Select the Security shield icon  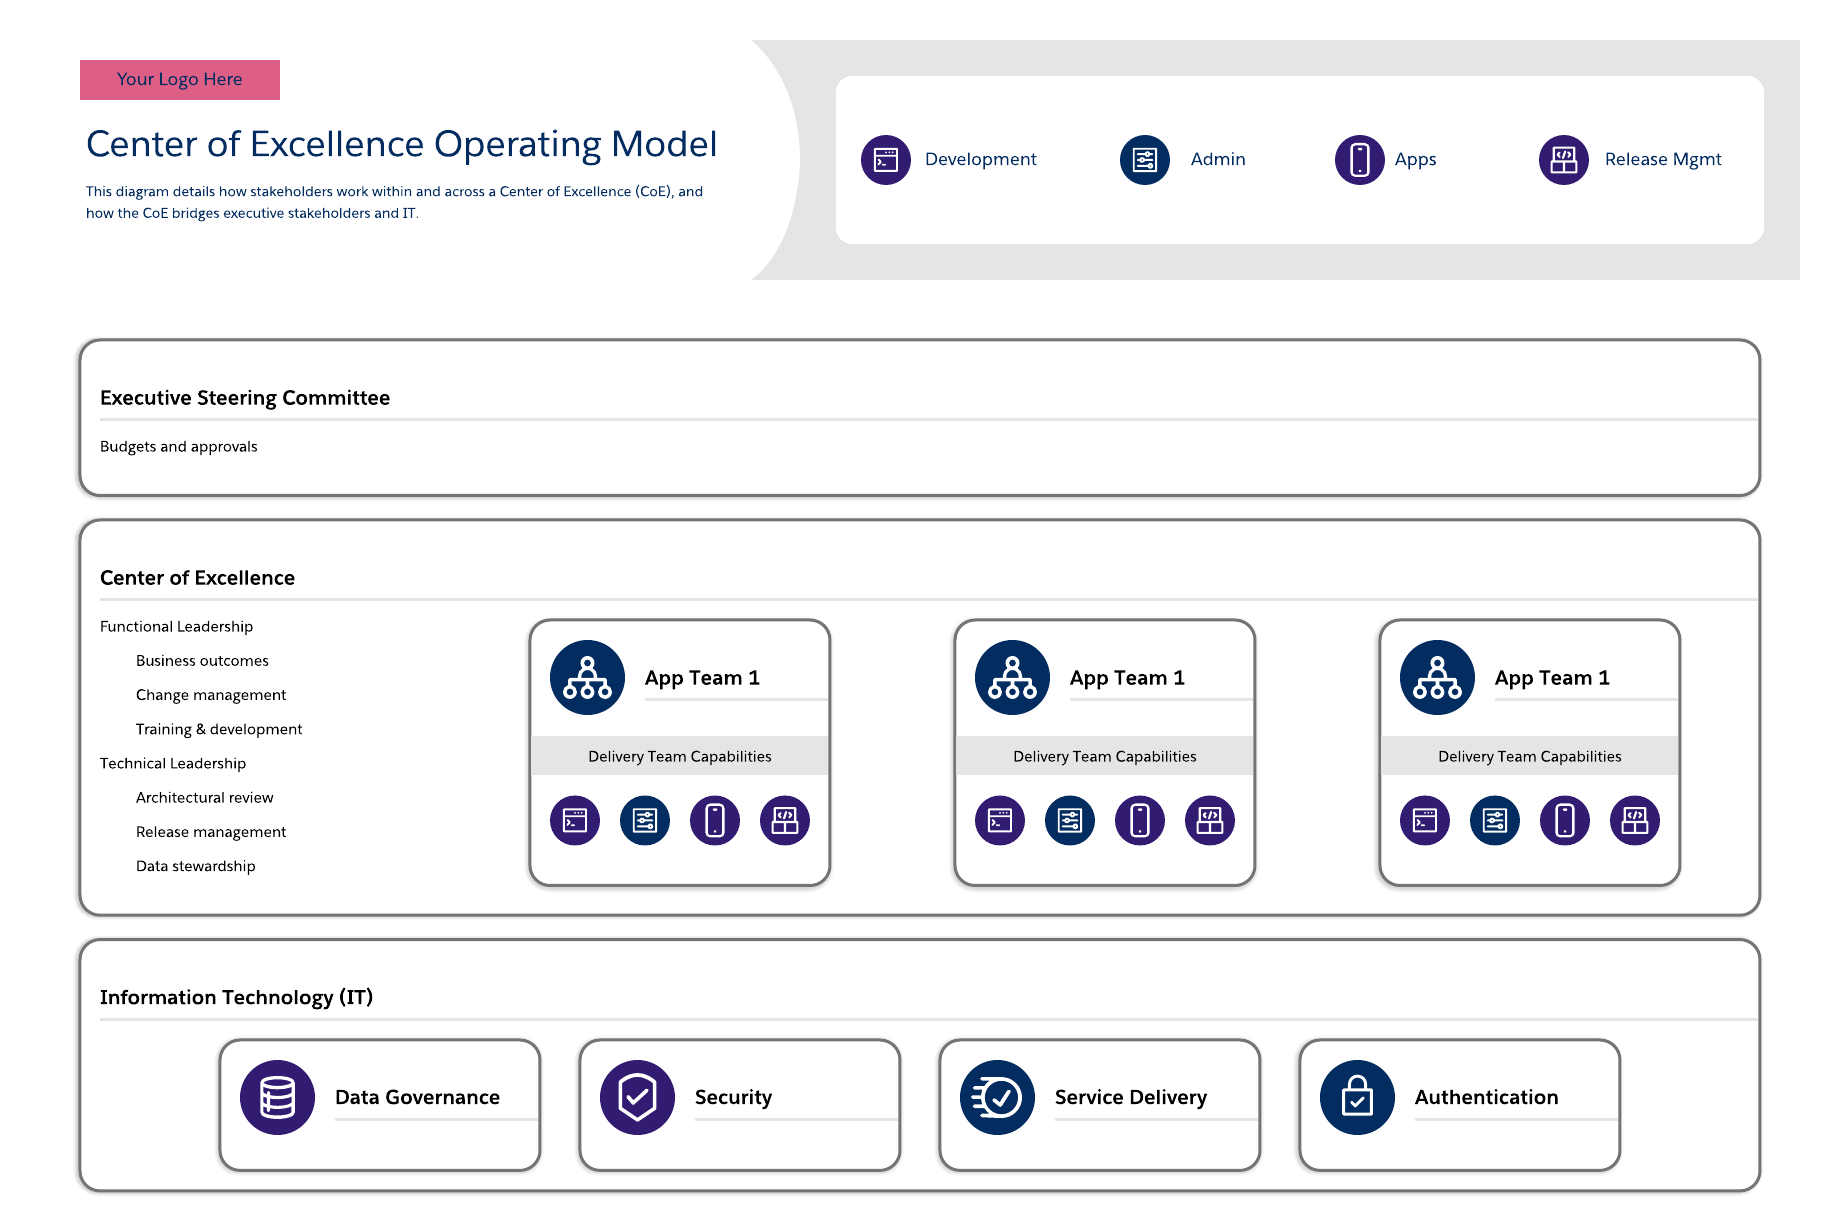[637, 1097]
